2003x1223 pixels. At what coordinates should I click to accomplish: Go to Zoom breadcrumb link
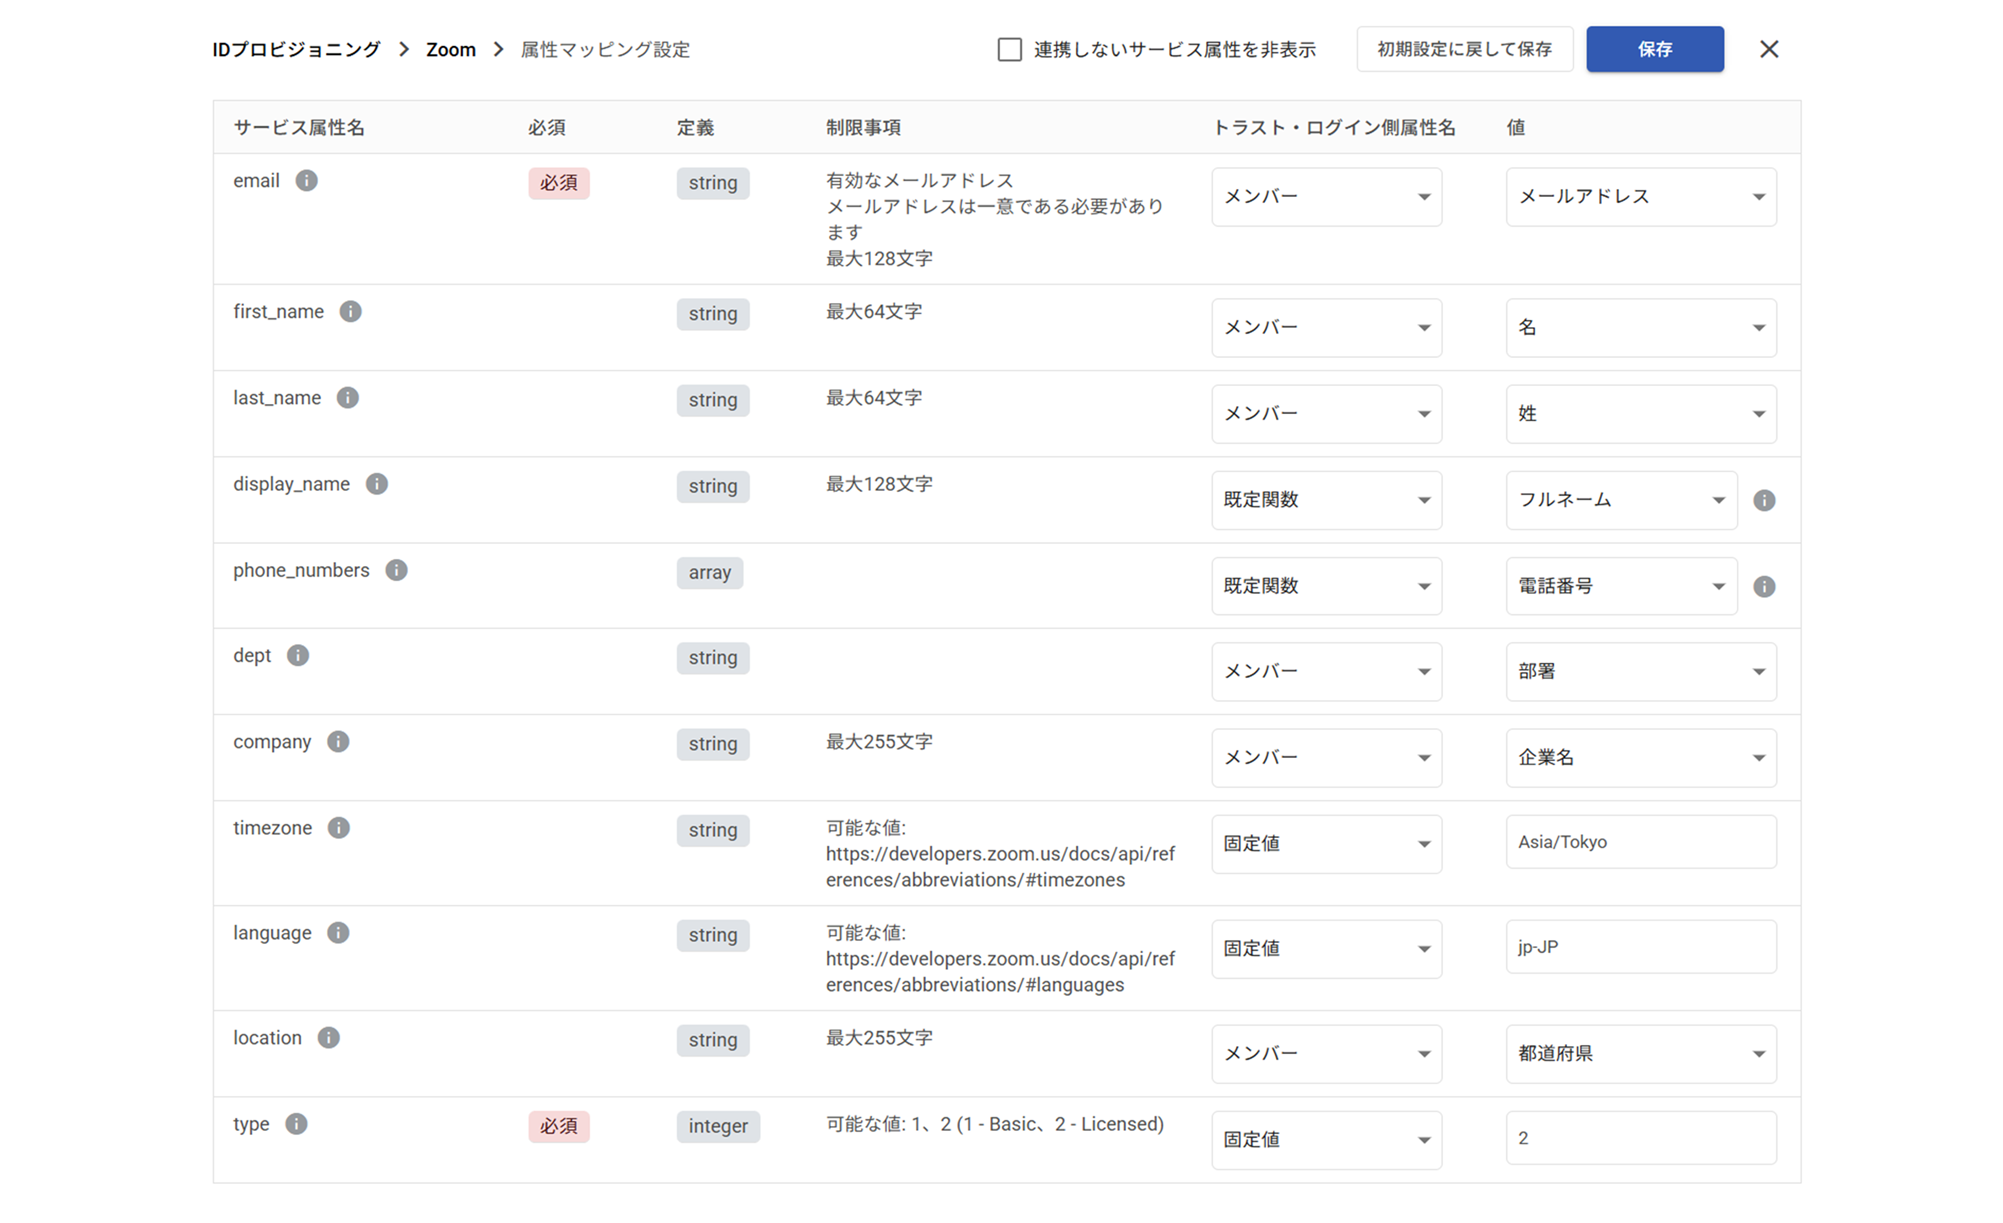point(451,49)
